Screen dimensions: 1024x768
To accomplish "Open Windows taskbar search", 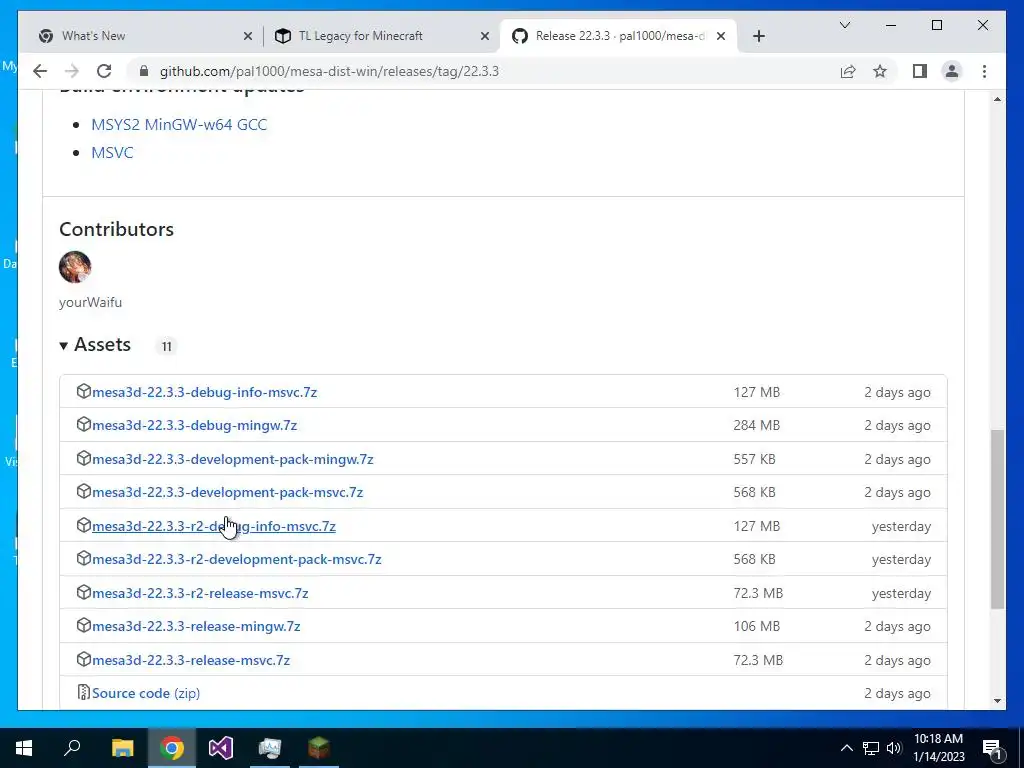I will click(72, 748).
